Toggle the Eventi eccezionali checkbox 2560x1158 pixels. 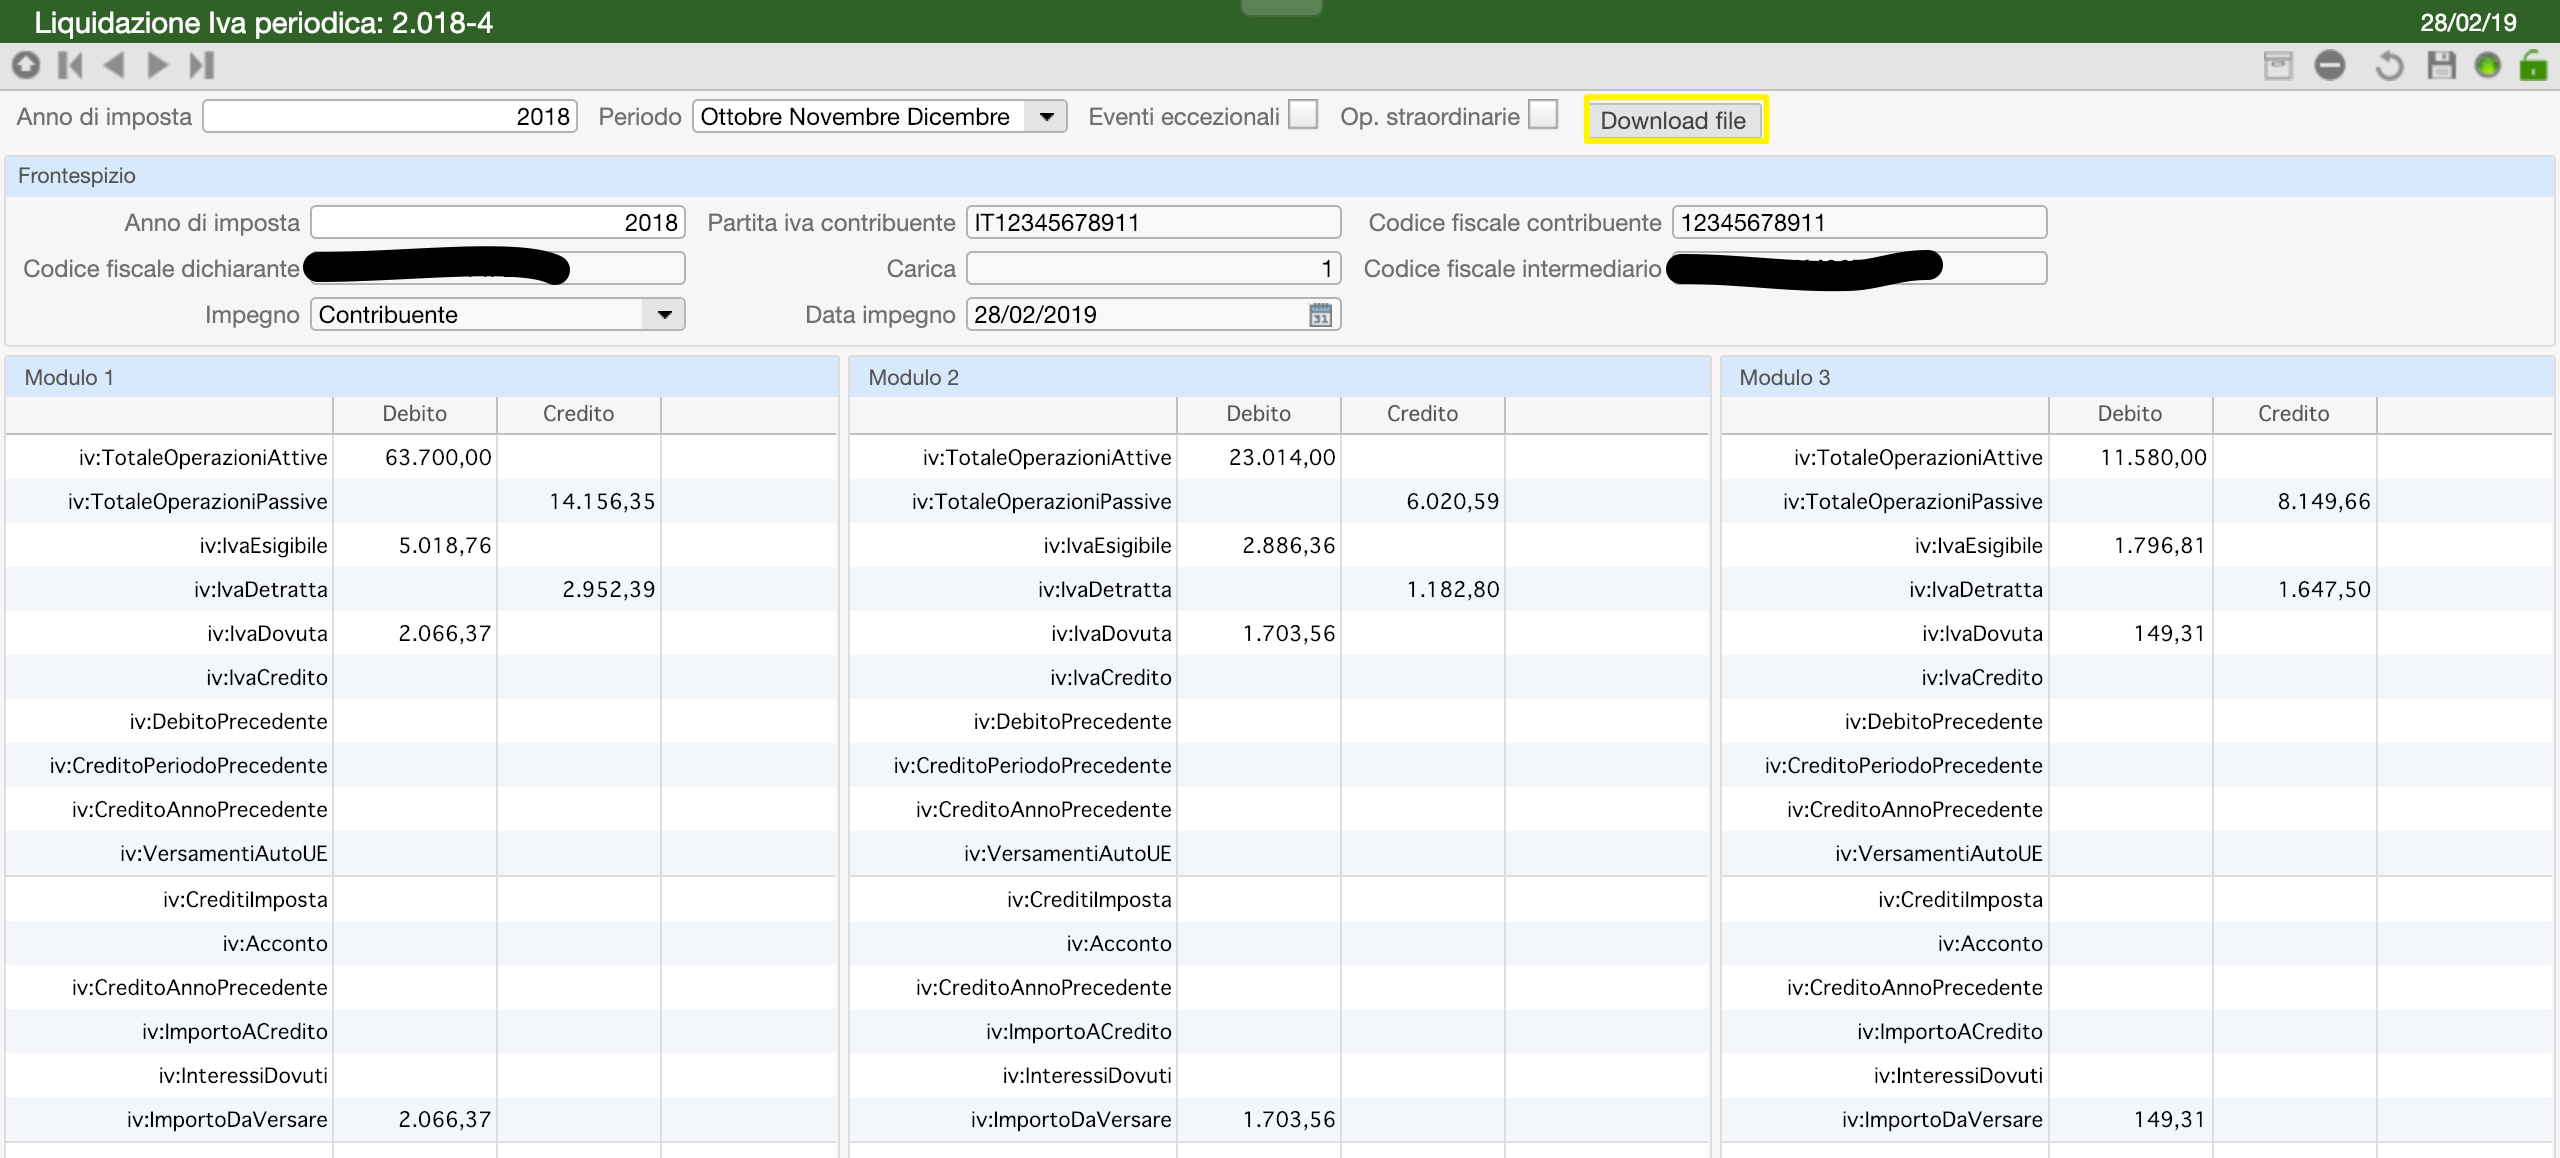click(1303, 114)
